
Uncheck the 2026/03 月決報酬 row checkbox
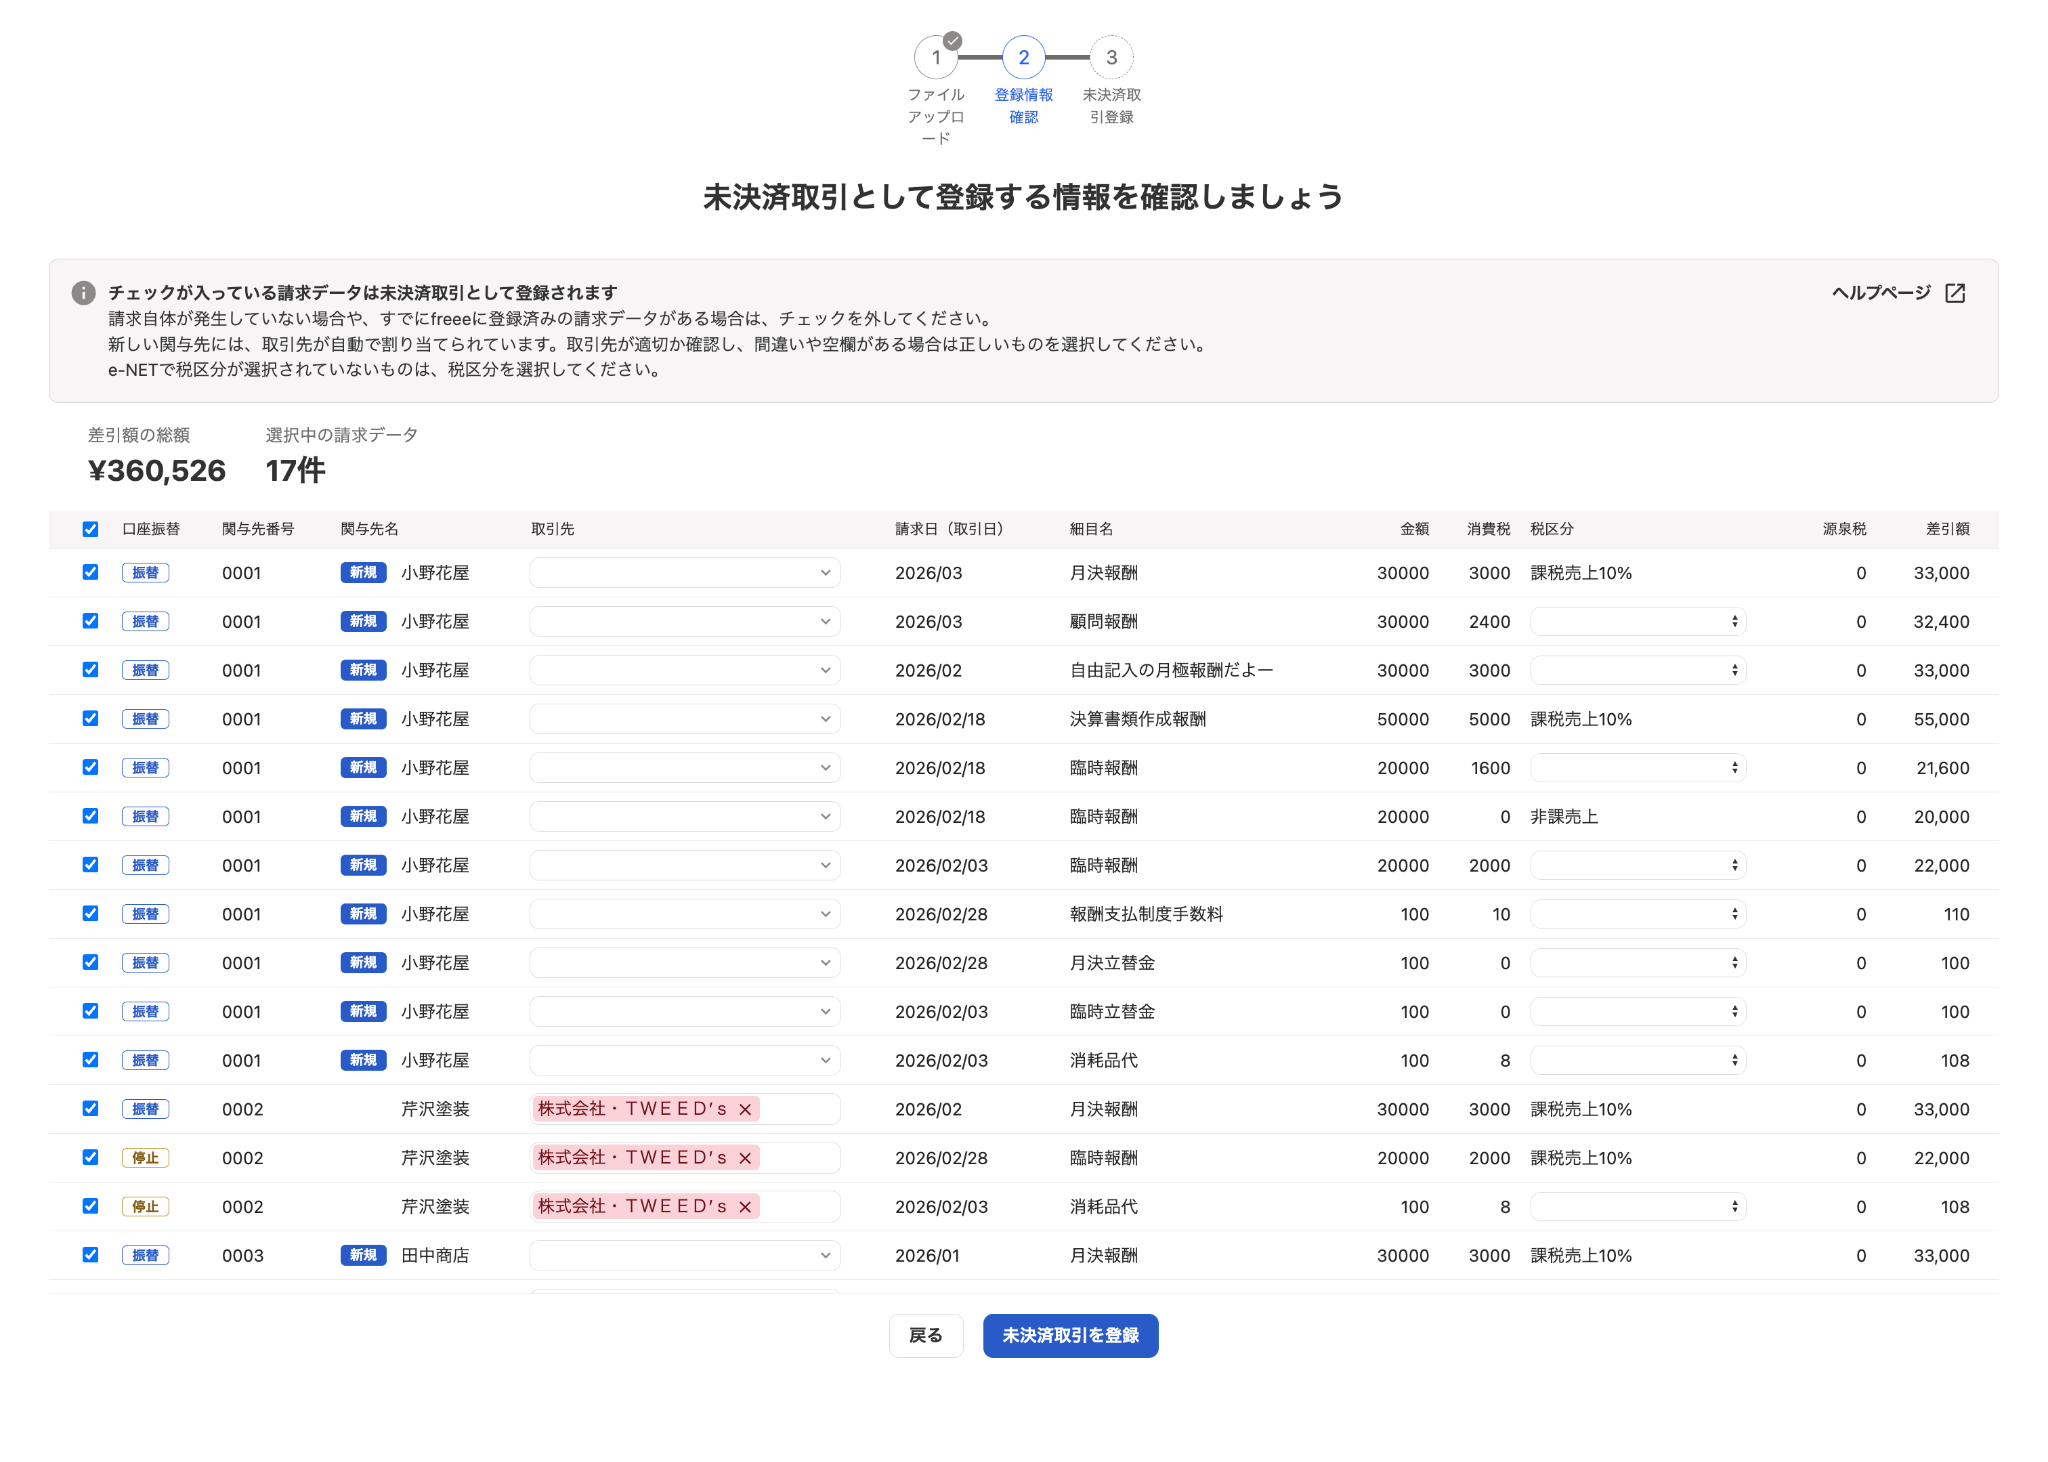(x=90, y=572)
